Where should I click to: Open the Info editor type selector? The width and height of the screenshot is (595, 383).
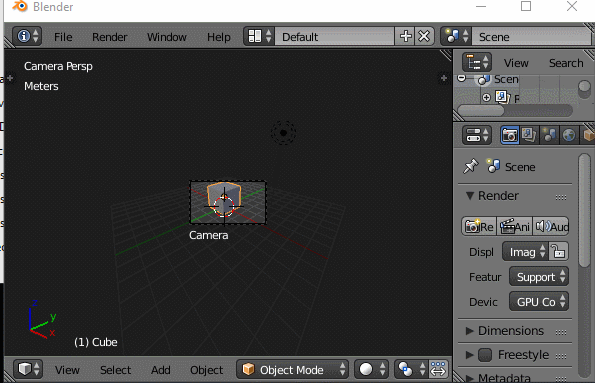pyautogui.click(x=27, y=36)
